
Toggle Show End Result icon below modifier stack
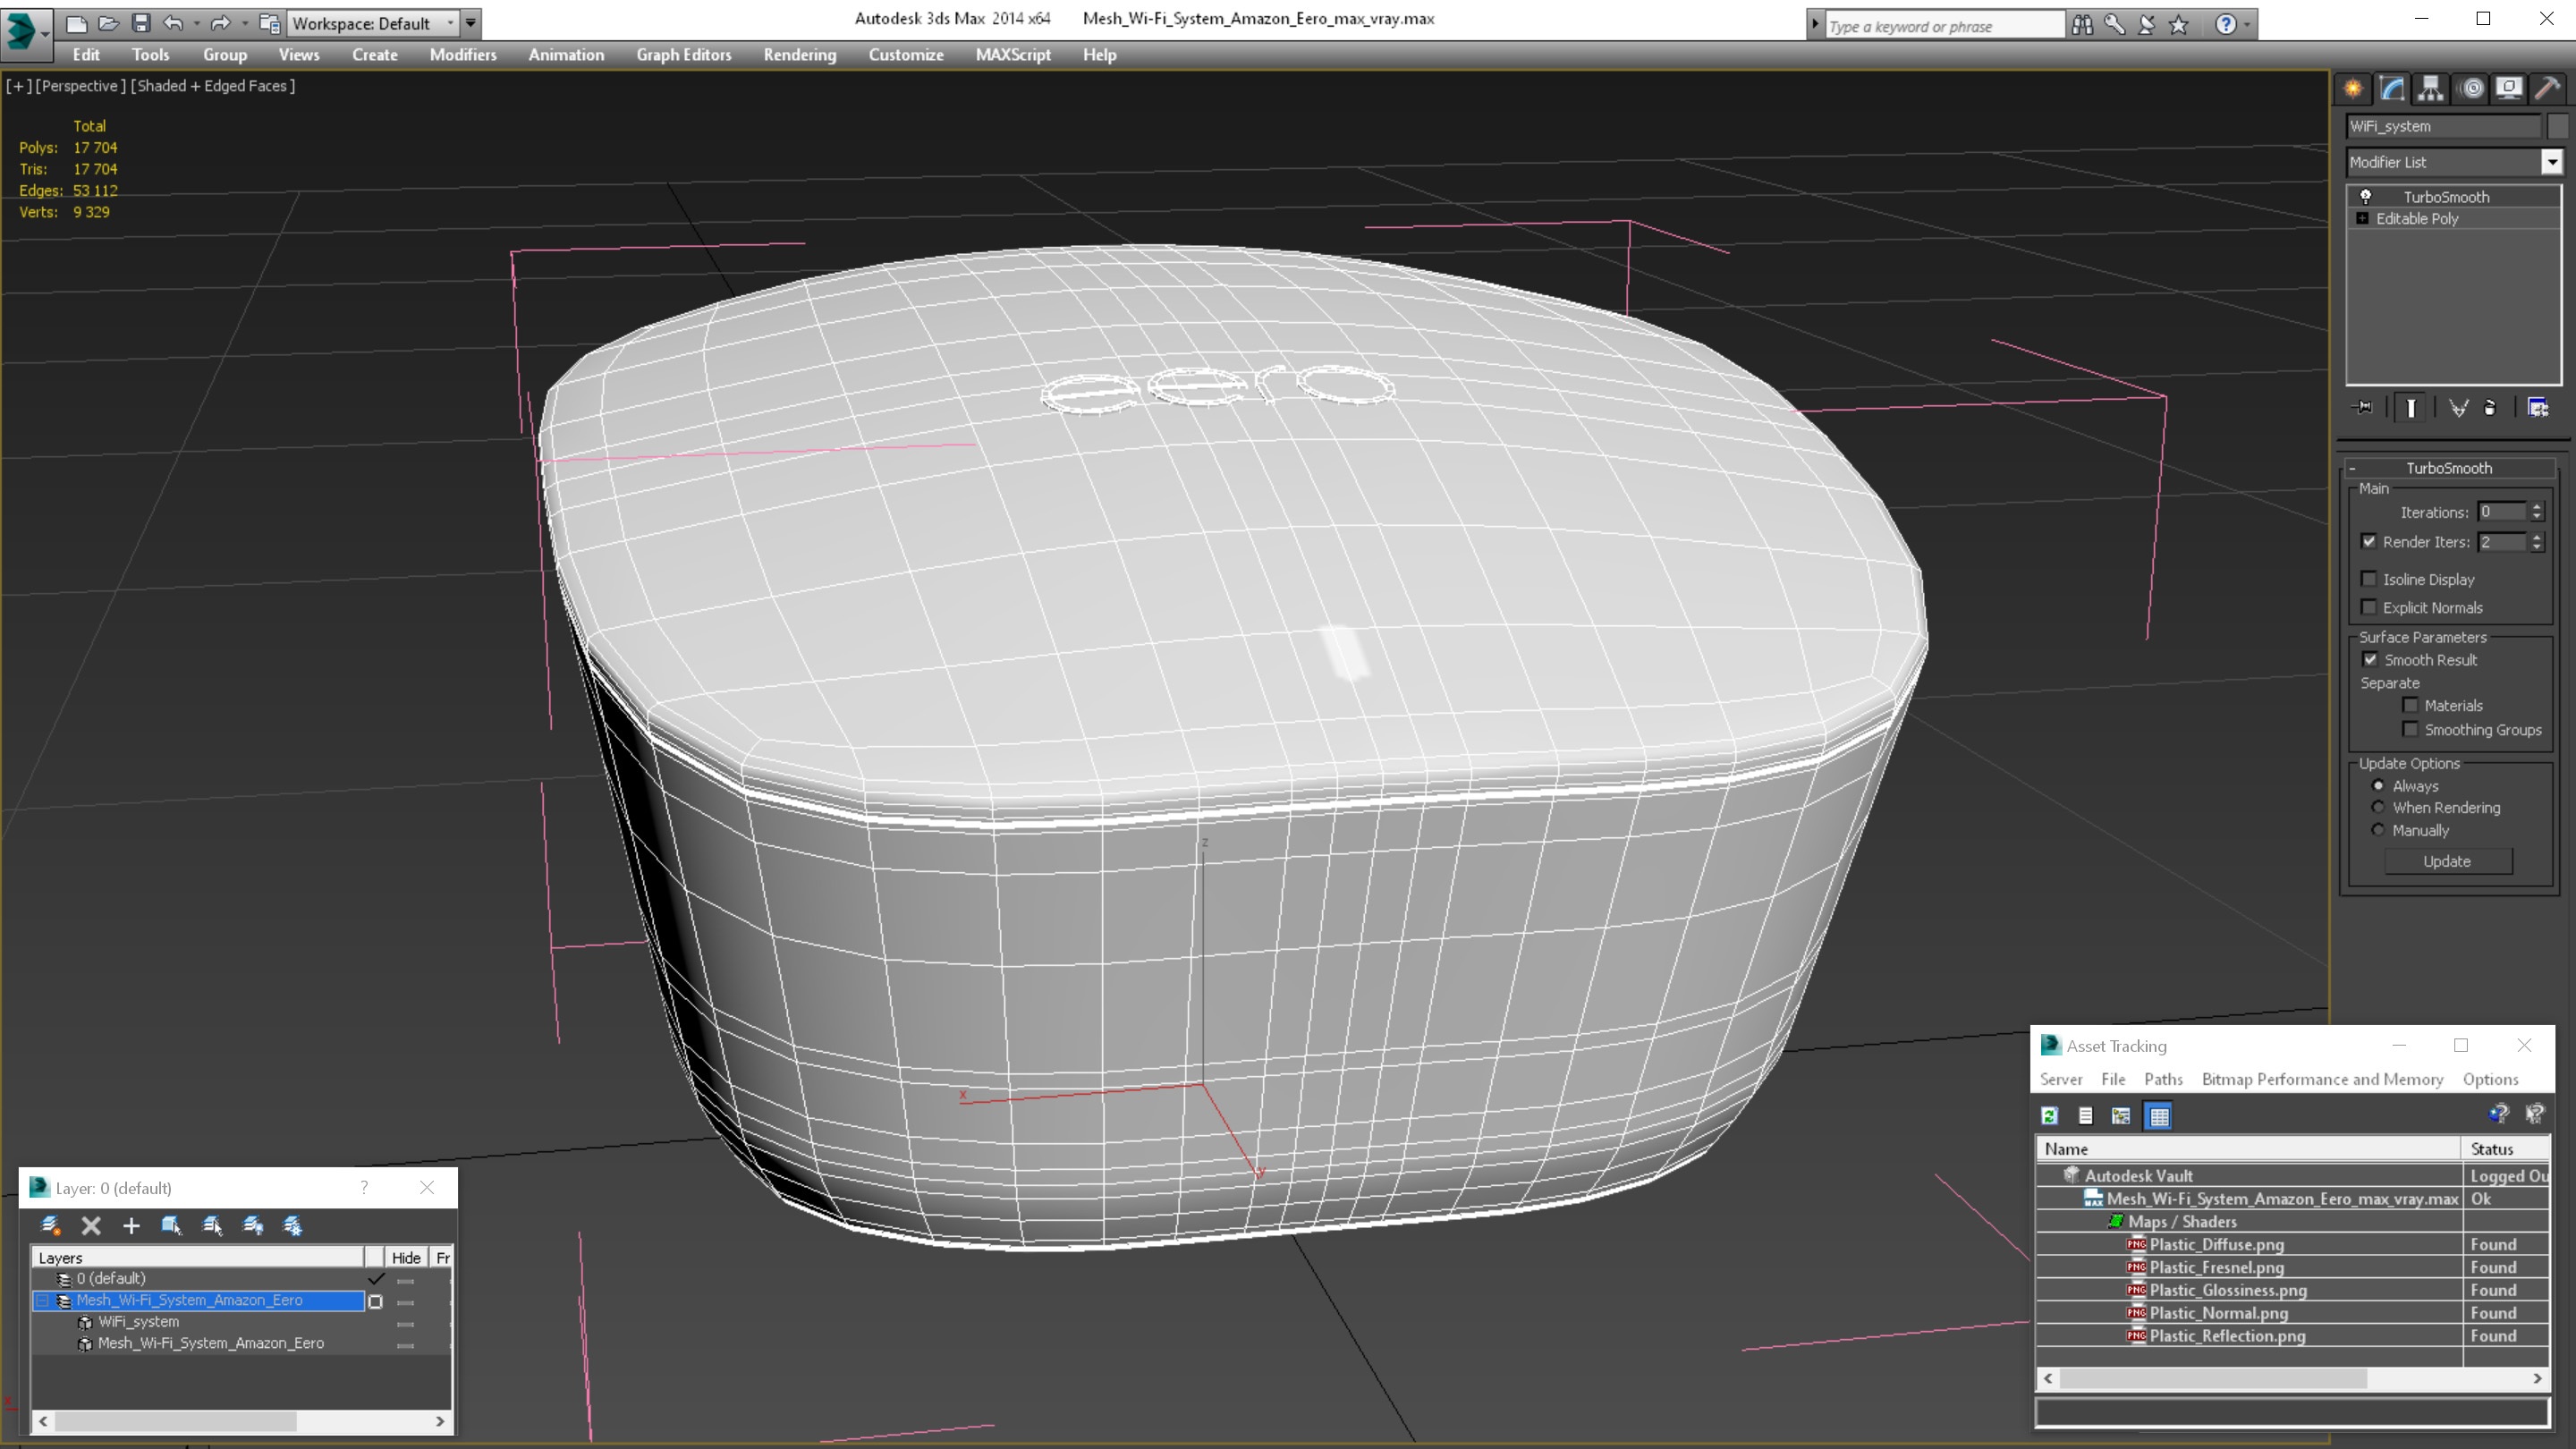coord(2411,407)
